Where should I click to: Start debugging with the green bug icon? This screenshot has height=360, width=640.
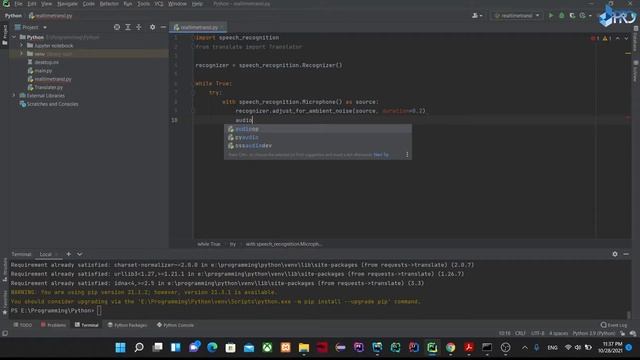pos(562,16)
